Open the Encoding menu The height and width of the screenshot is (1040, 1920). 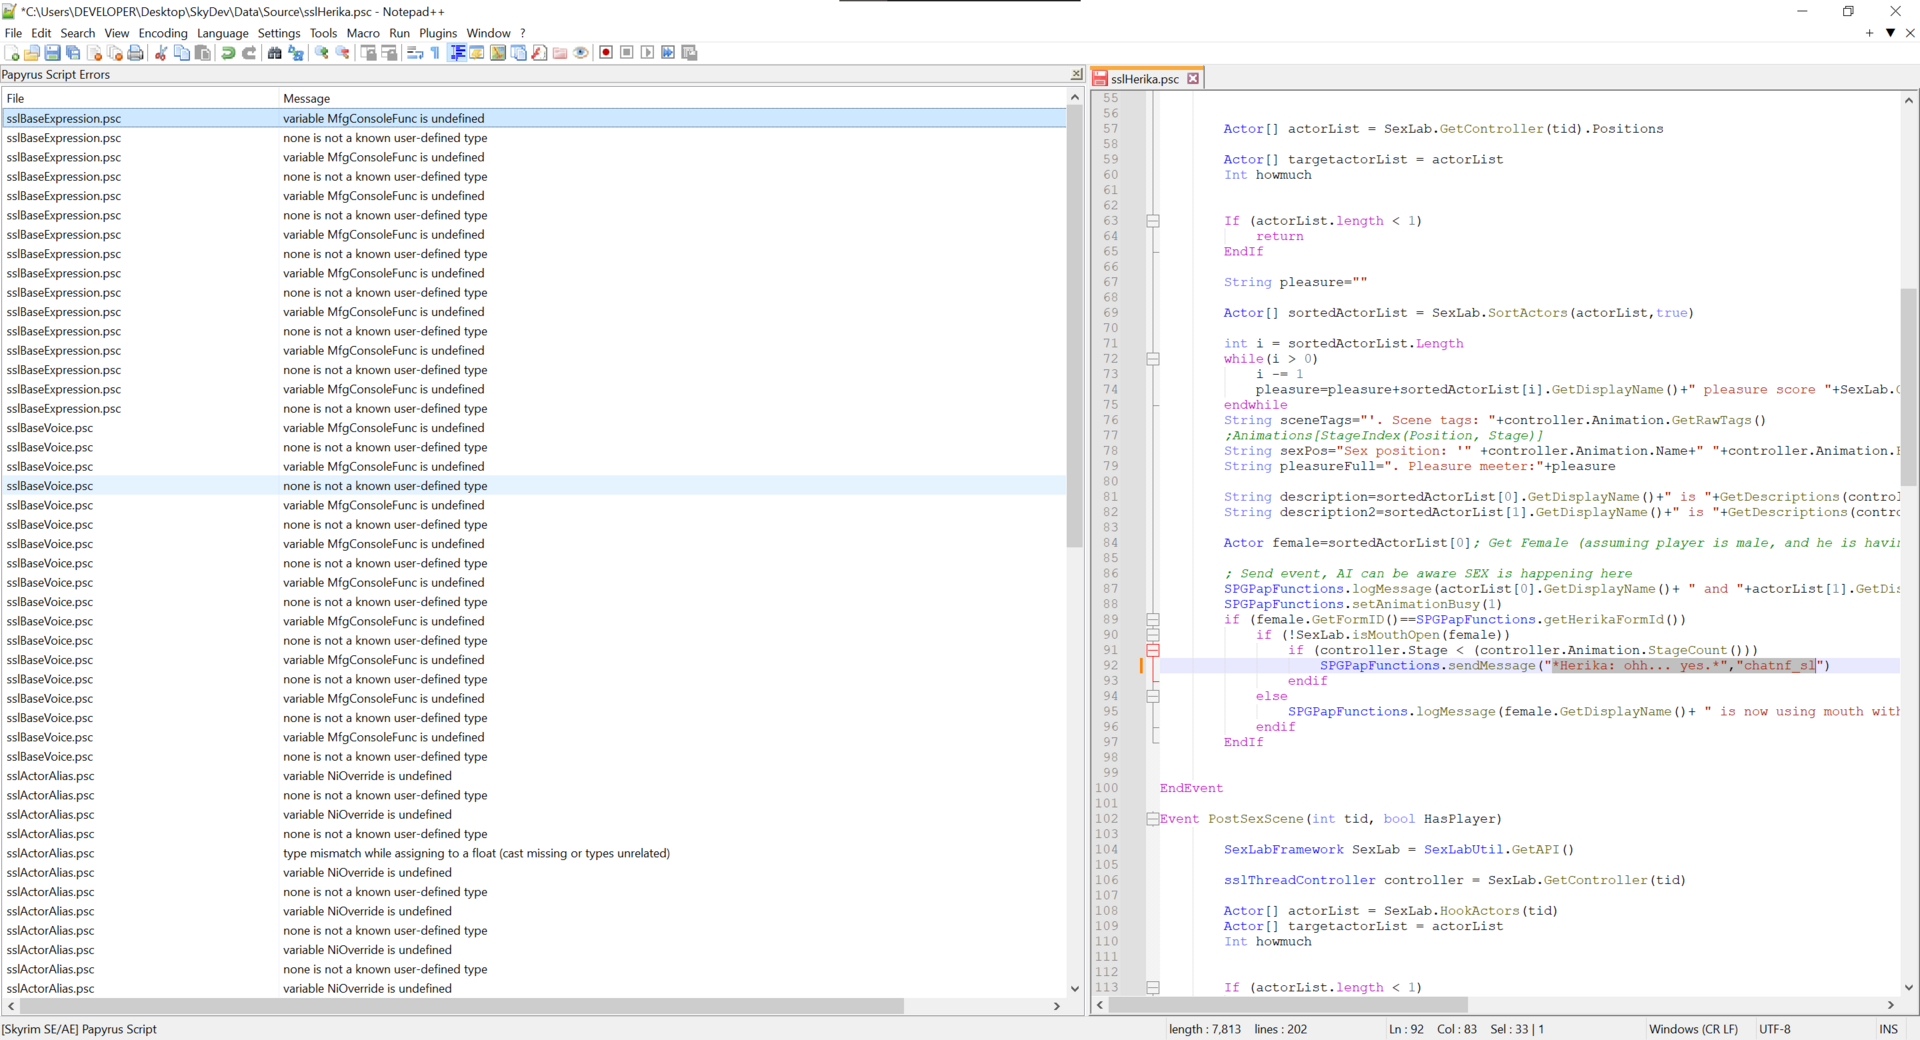[x=163, y=33]
